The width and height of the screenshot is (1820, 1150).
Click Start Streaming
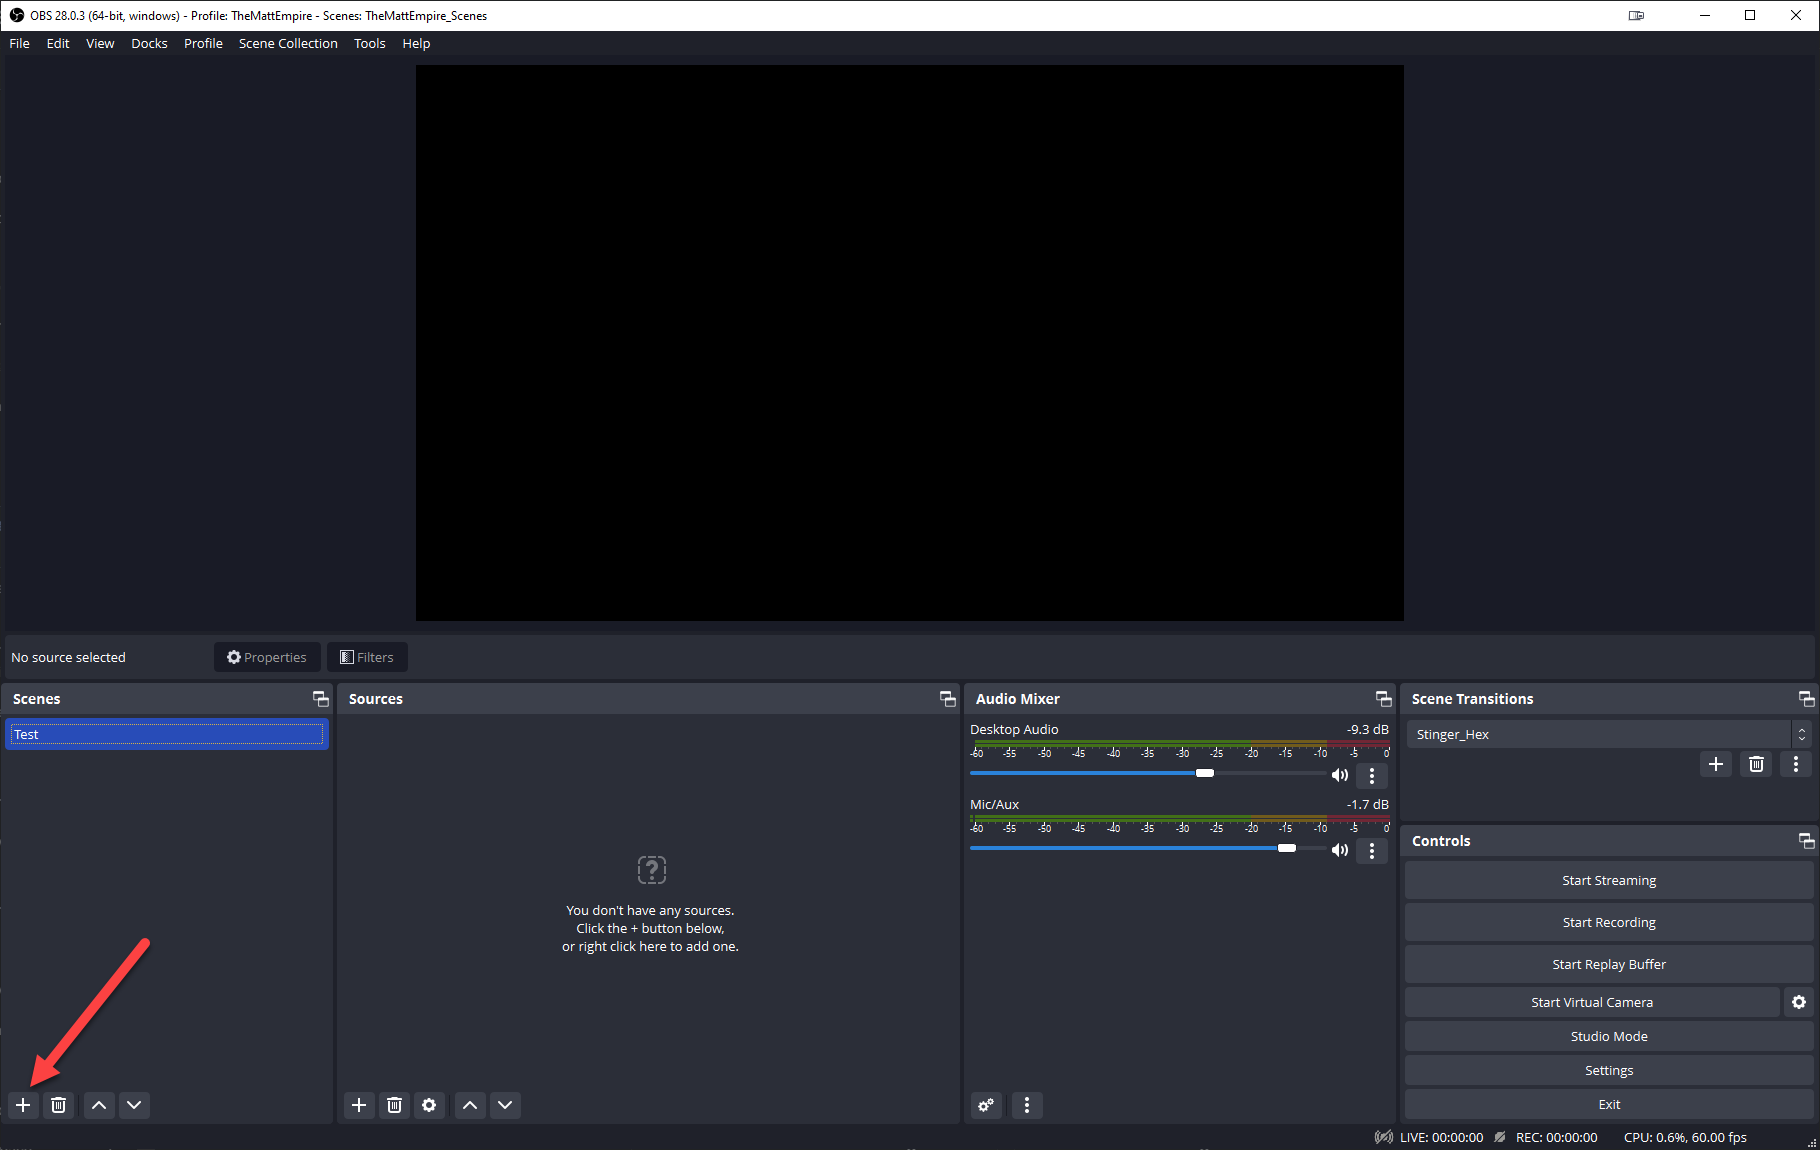[1608, 880]
